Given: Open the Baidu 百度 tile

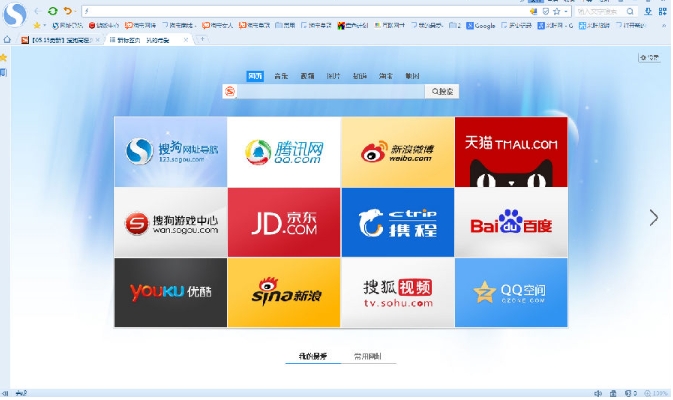Looking at the screenshot, I should 511,222.
